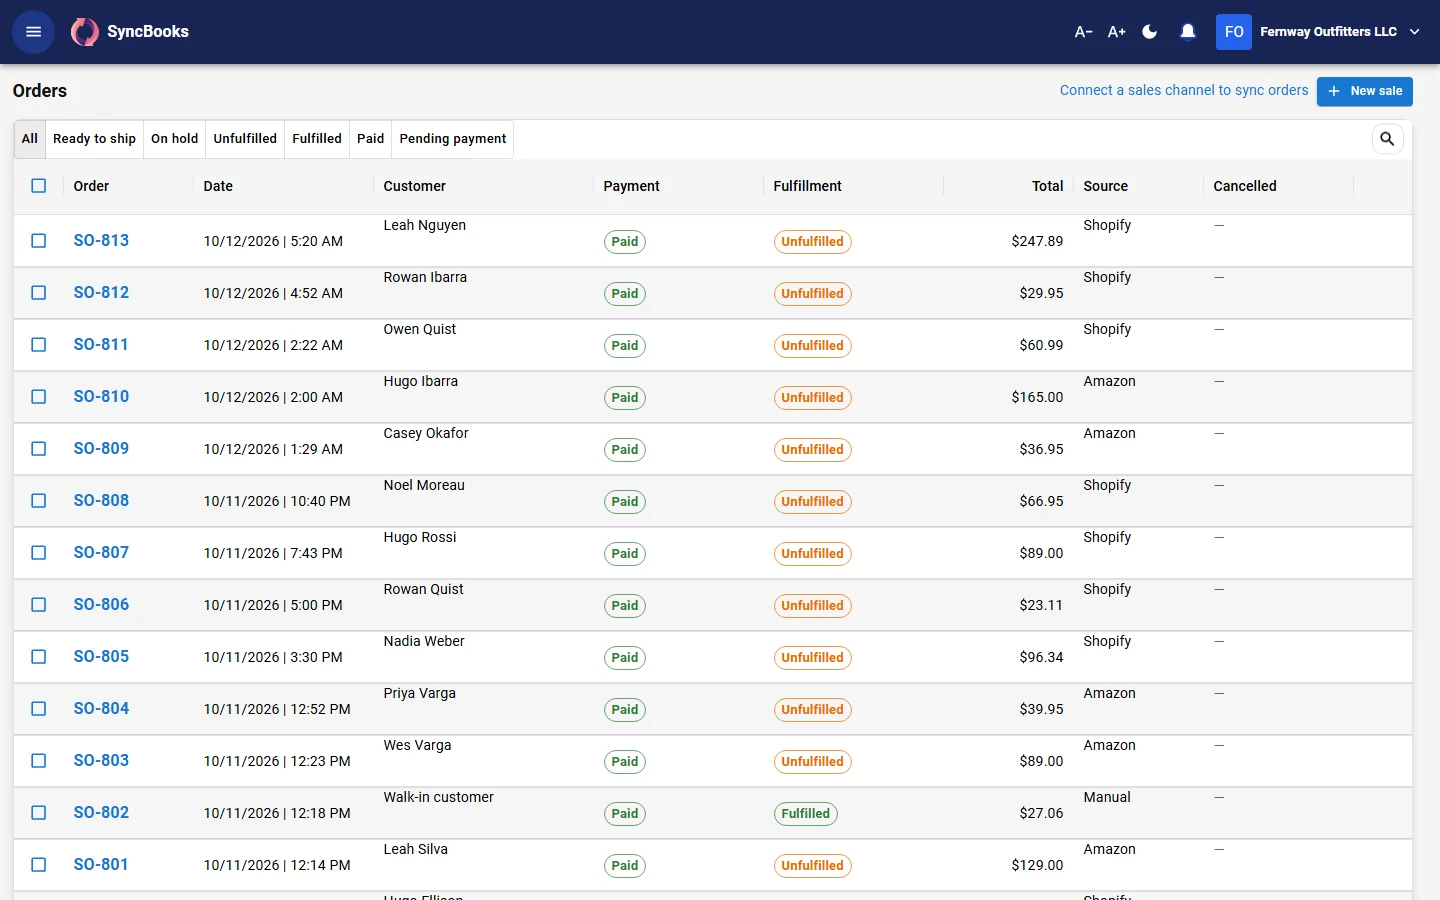Click the New sale button
Image resolution: width=1440 pixels, height=900 pixels.
(1365, 91)
